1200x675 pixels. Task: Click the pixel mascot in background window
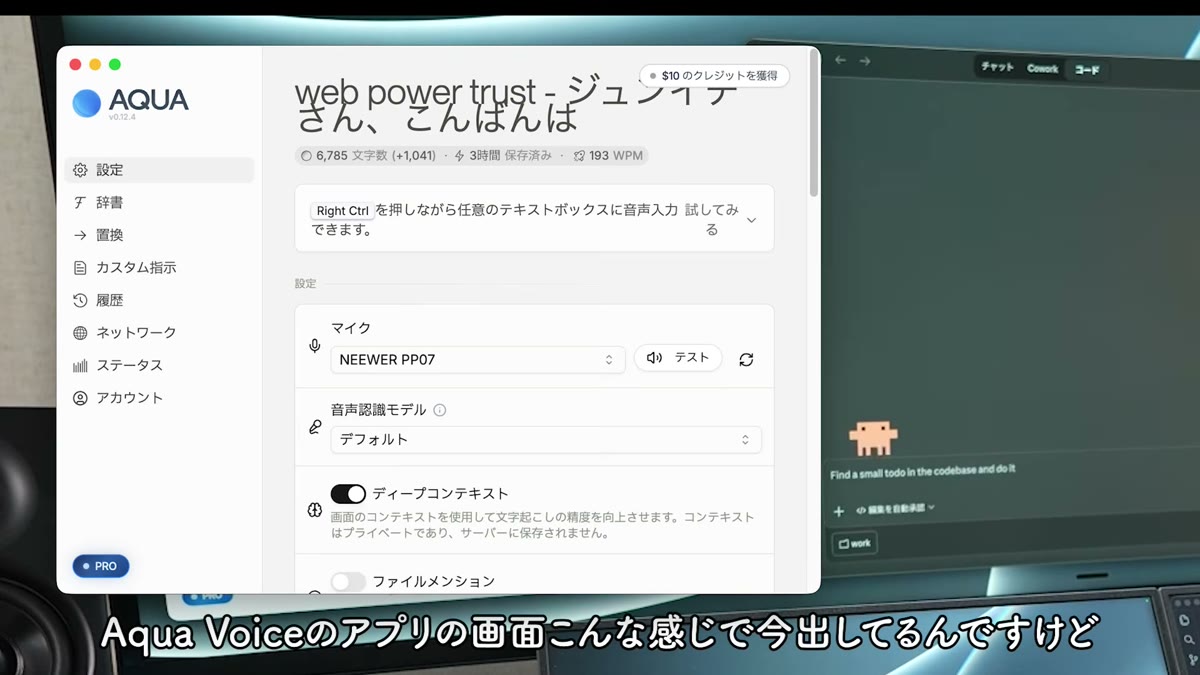pyautogui.click(x=873, y=437)
